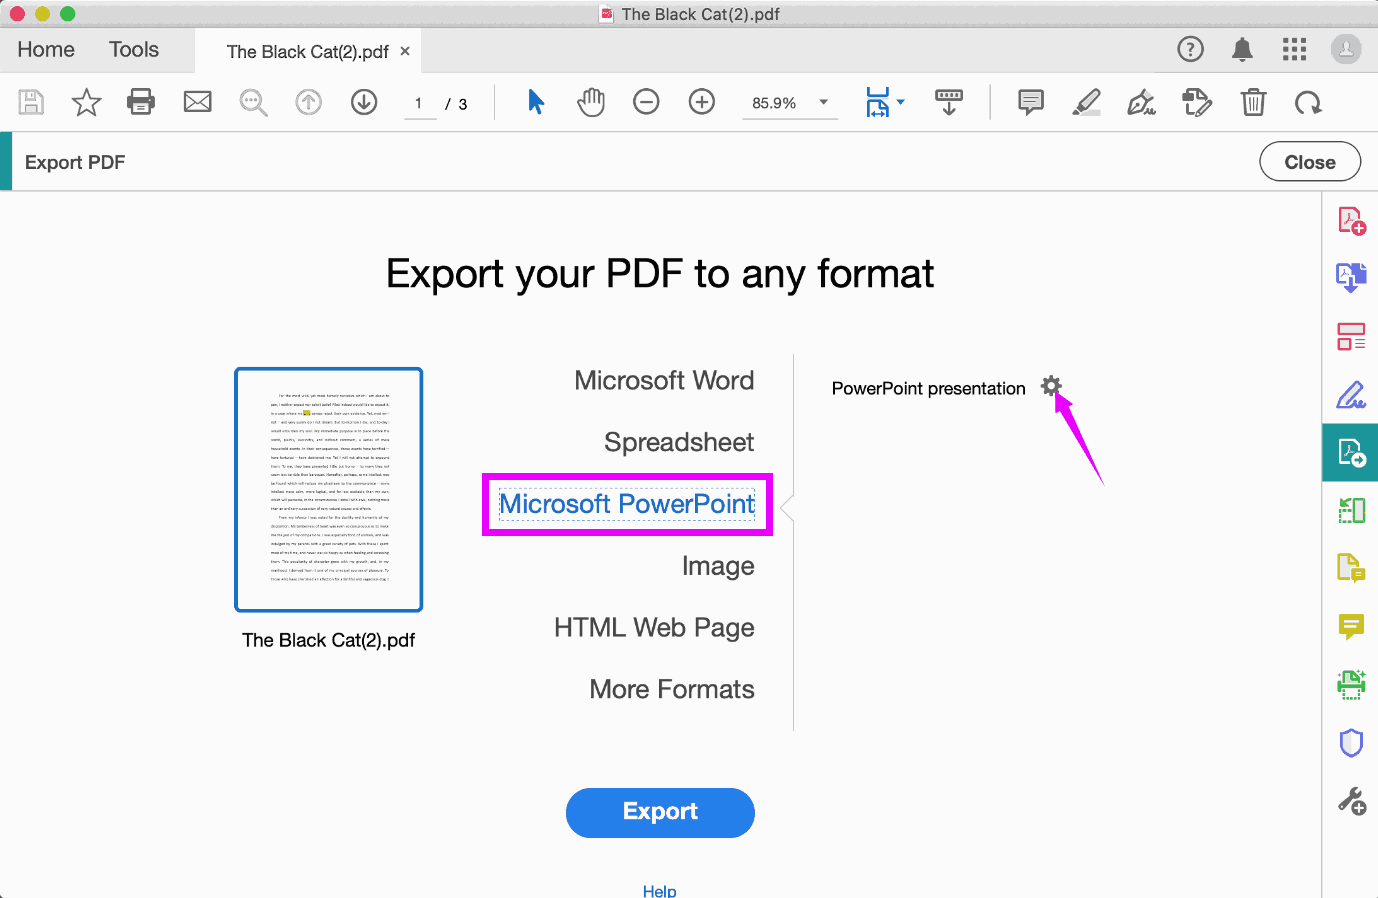
Task: Click the current page number field
Action: (x=419, y=104)
